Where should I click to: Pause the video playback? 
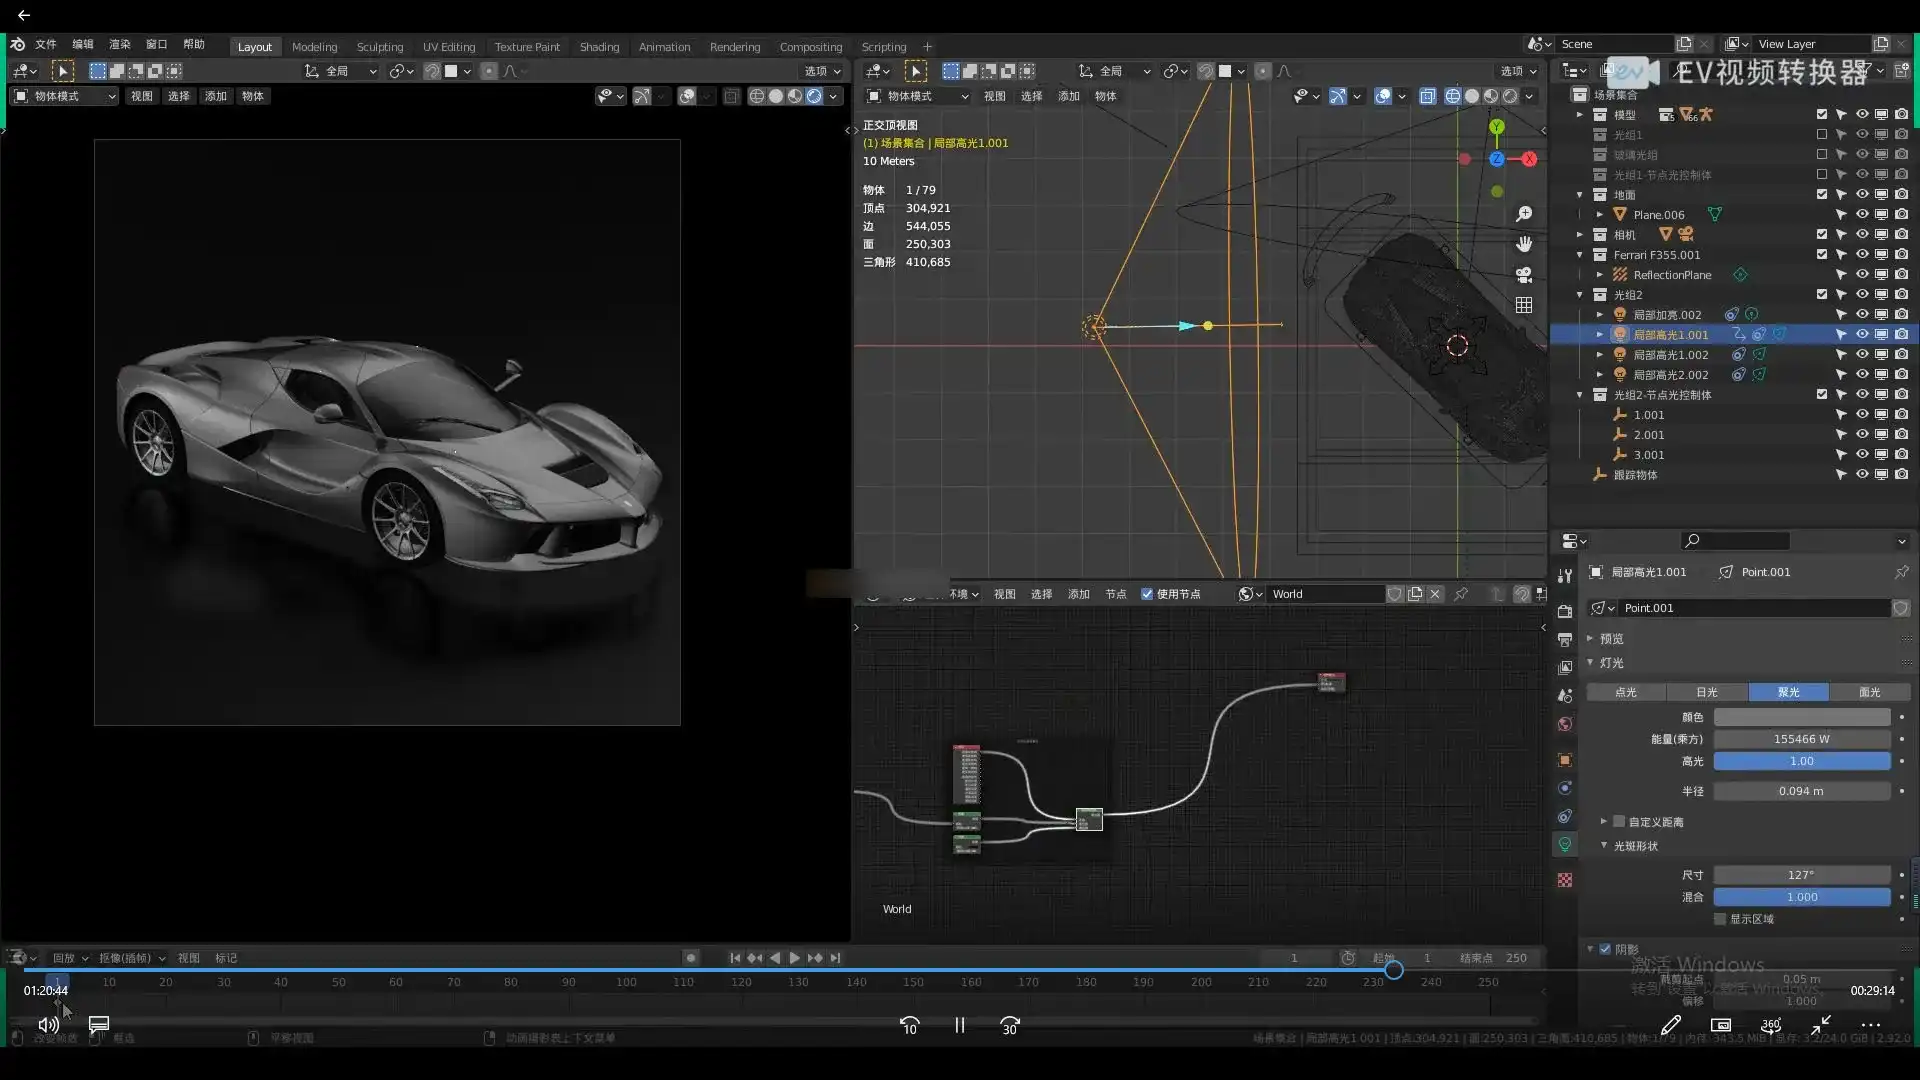click(959, 1025)
